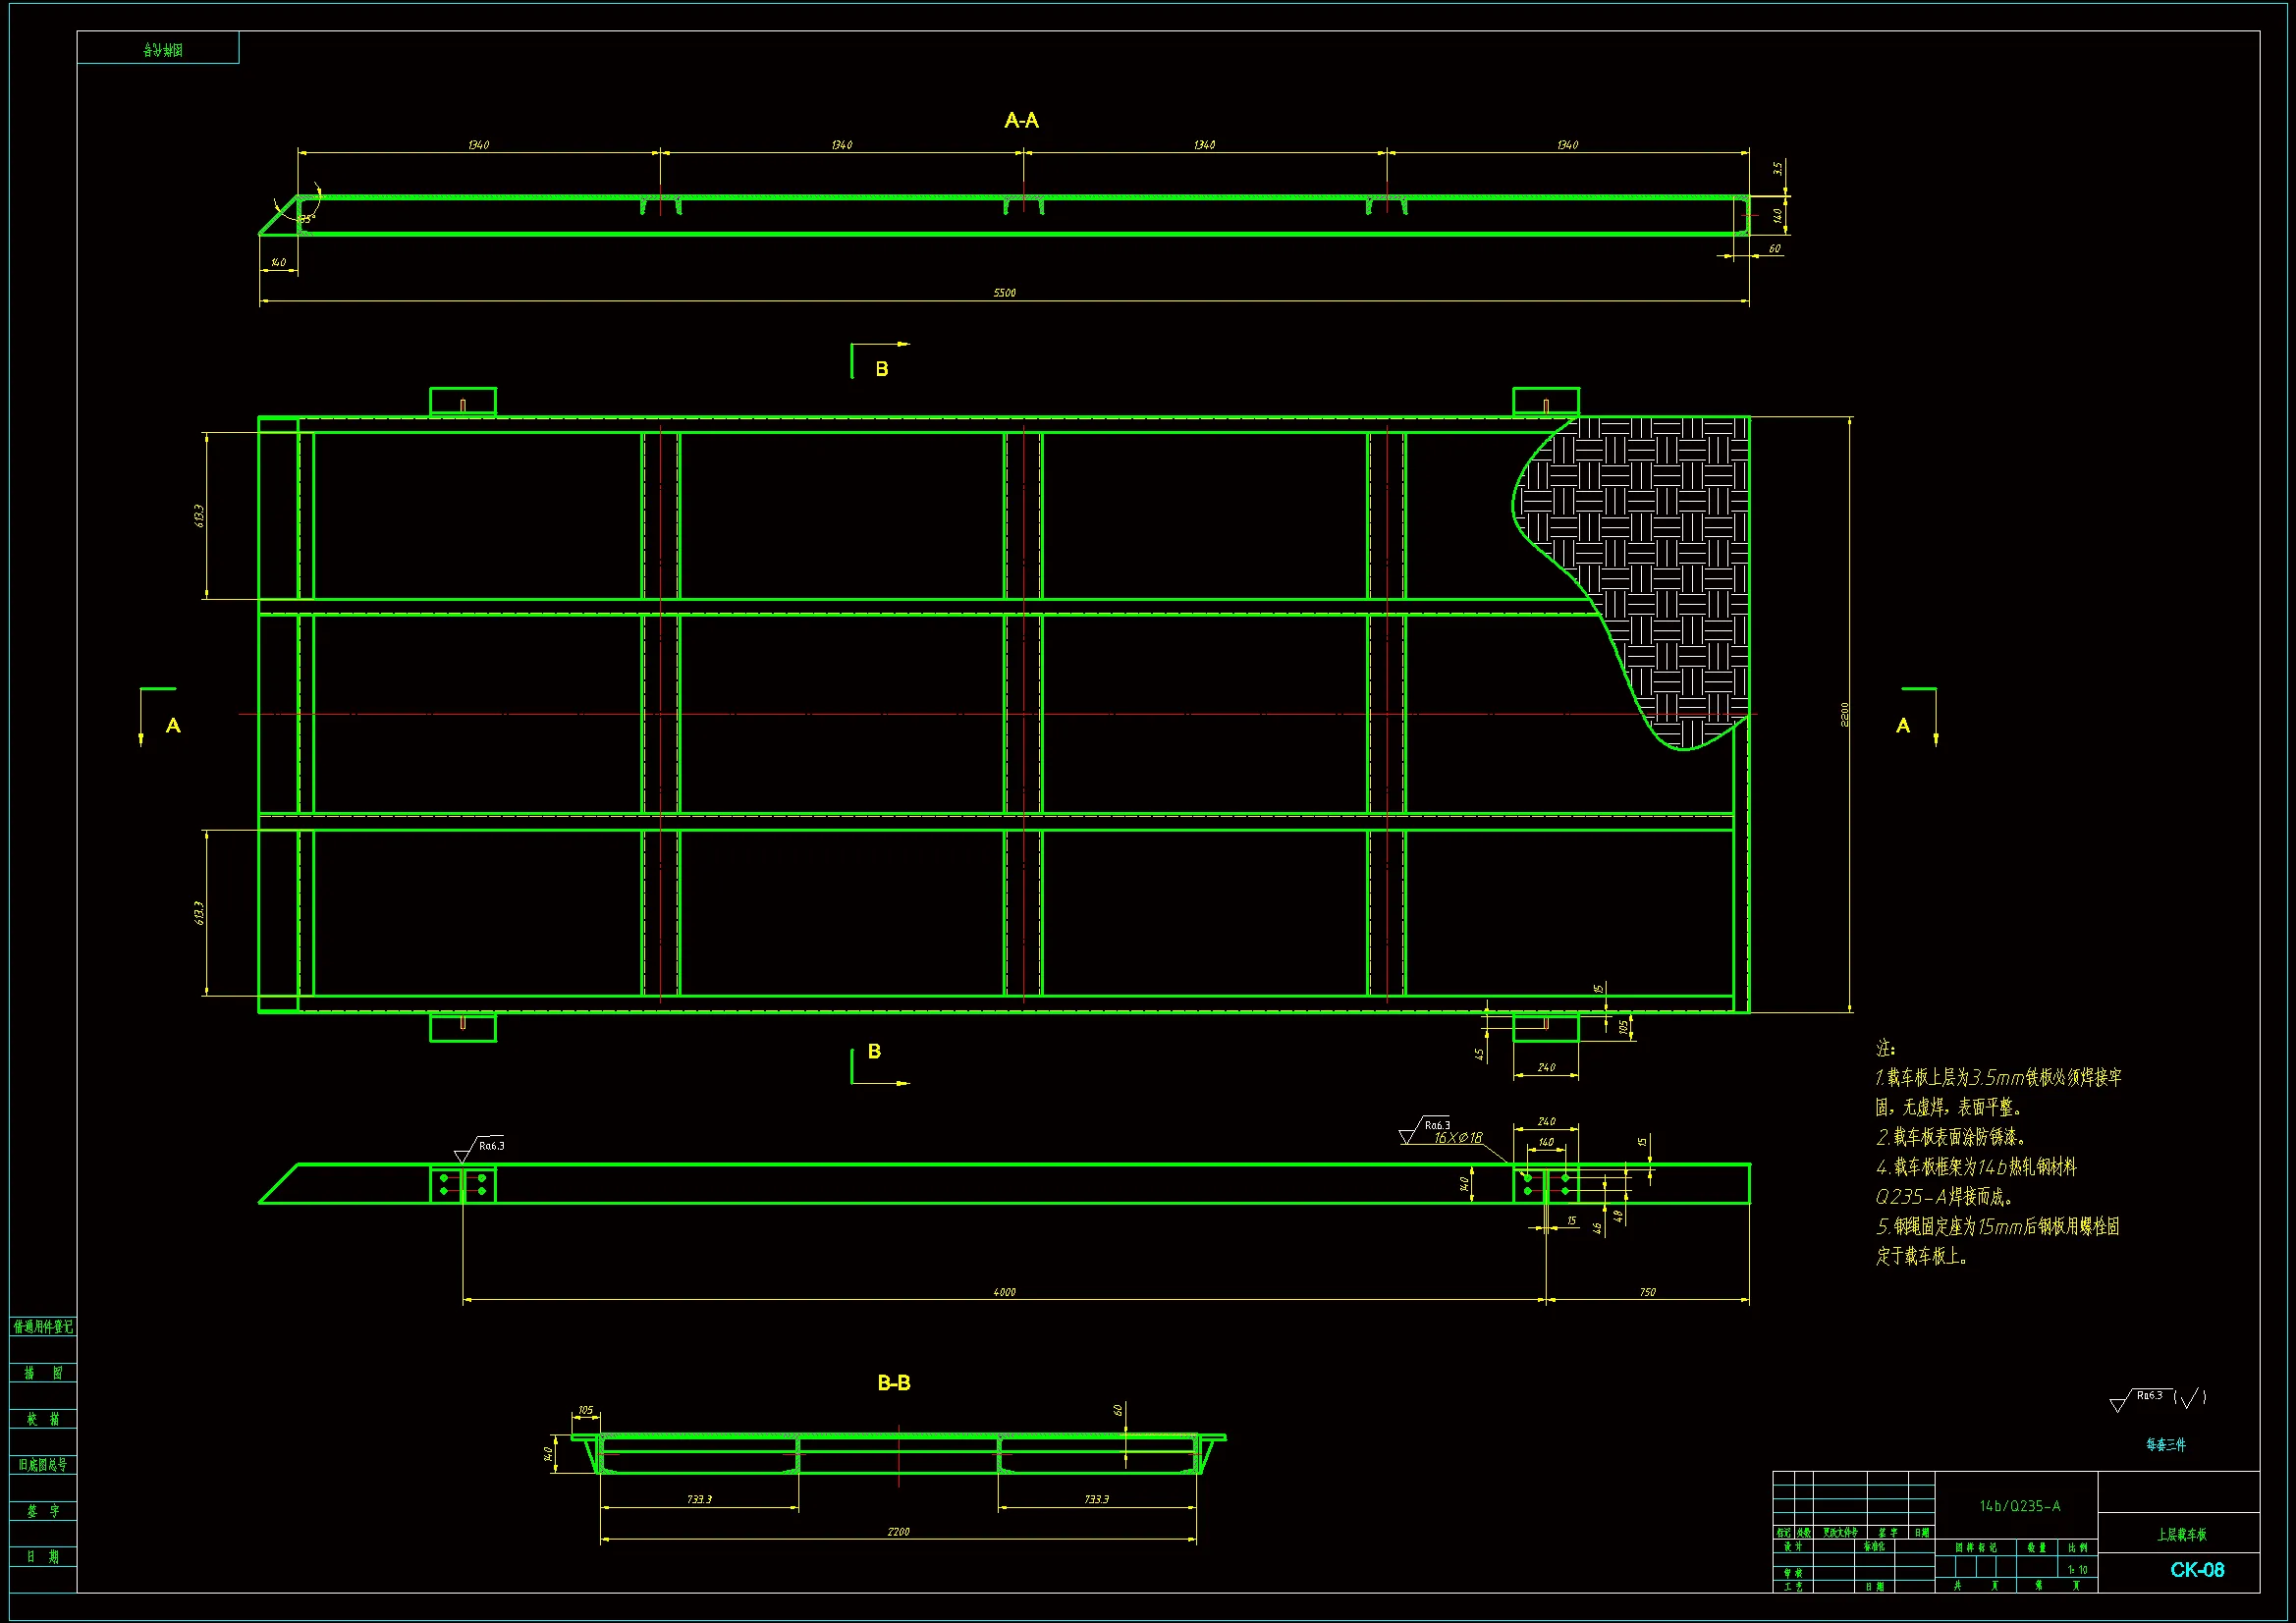Select the 16XΦ18 hole callout text

[x=1458, y=1138]
